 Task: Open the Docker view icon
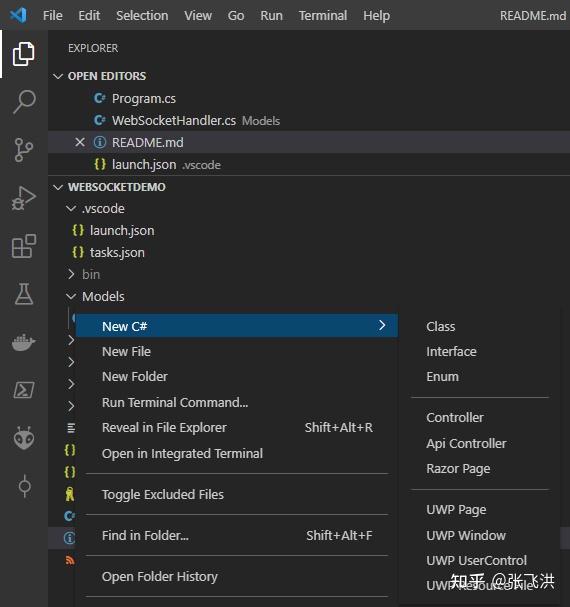(x=24, y=342)
